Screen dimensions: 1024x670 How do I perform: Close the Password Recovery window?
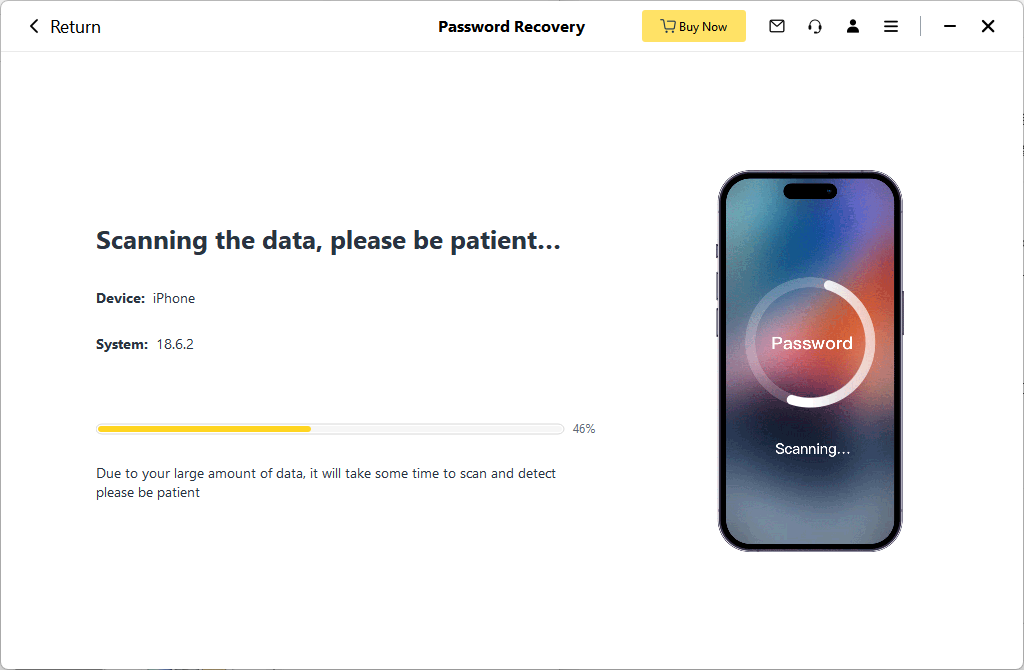coord(988,27)
